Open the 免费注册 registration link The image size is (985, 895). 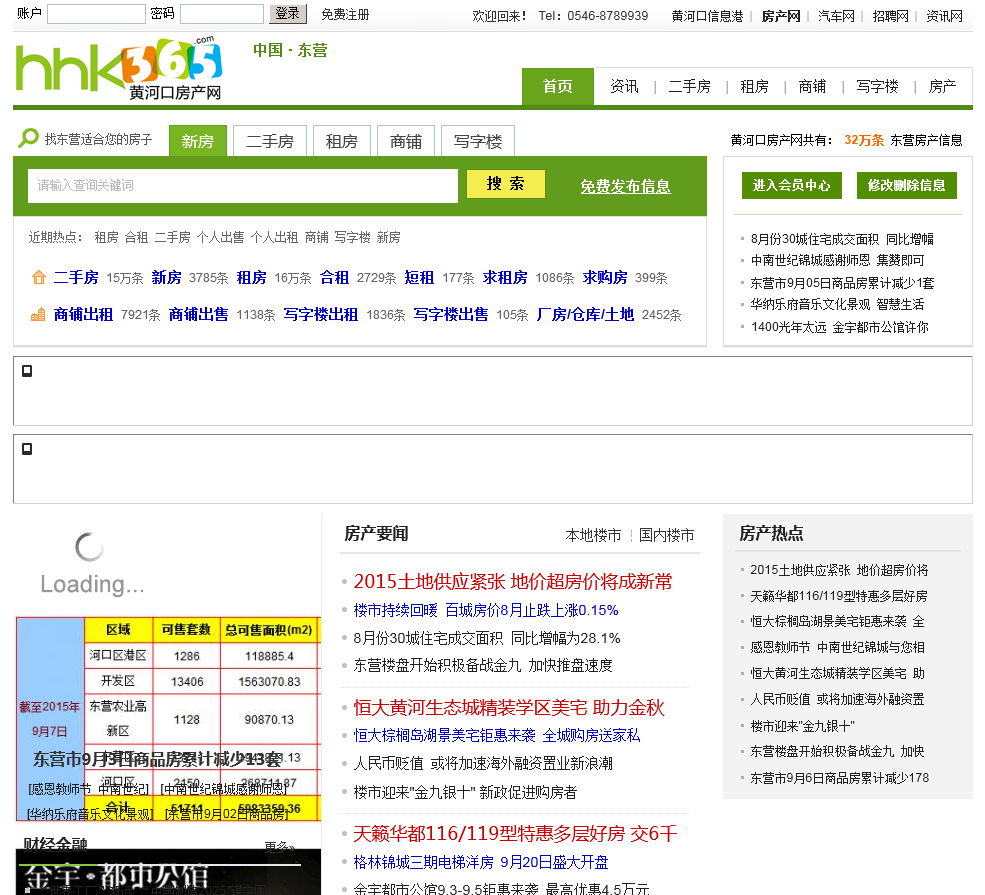[345, 14]
